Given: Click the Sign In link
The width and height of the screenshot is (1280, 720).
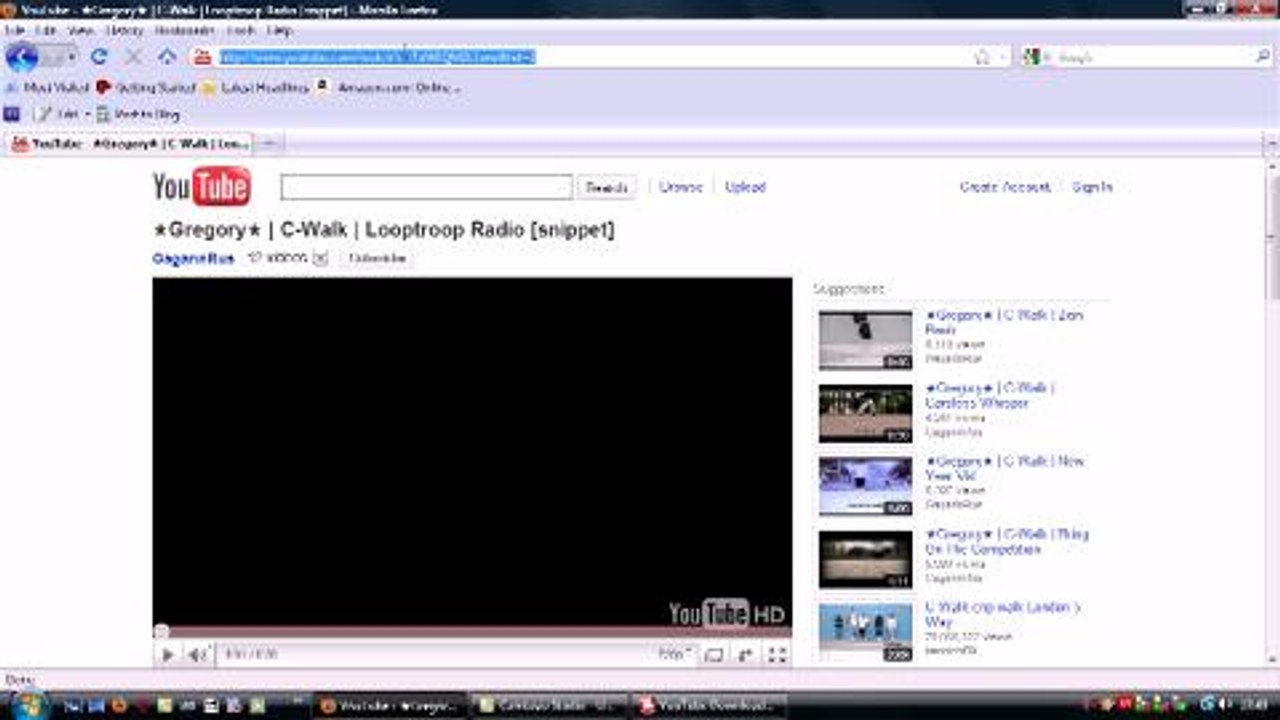Looking at the screenshot, I should point(1092,187).
